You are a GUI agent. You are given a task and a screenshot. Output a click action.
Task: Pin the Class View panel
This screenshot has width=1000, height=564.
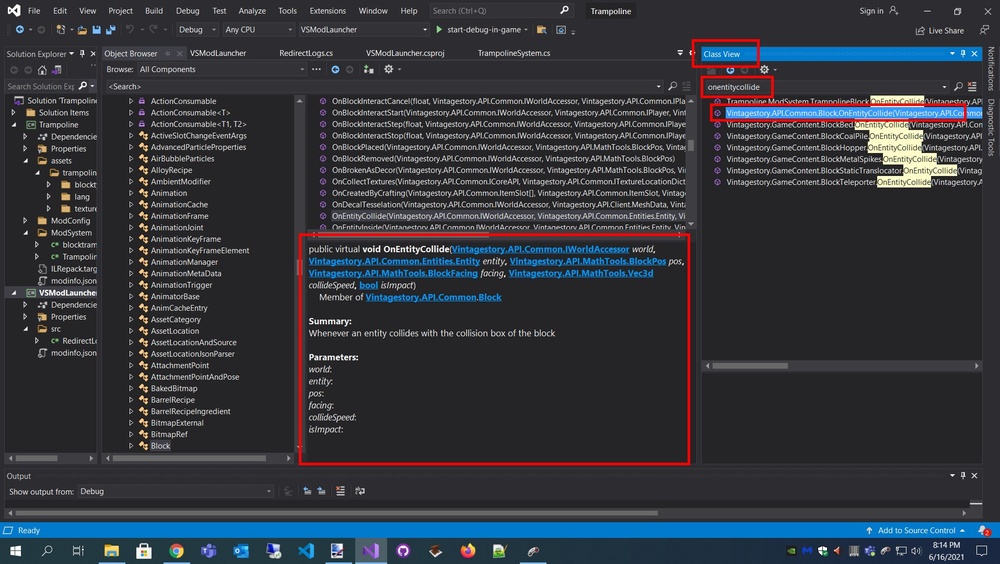[963, 53]
